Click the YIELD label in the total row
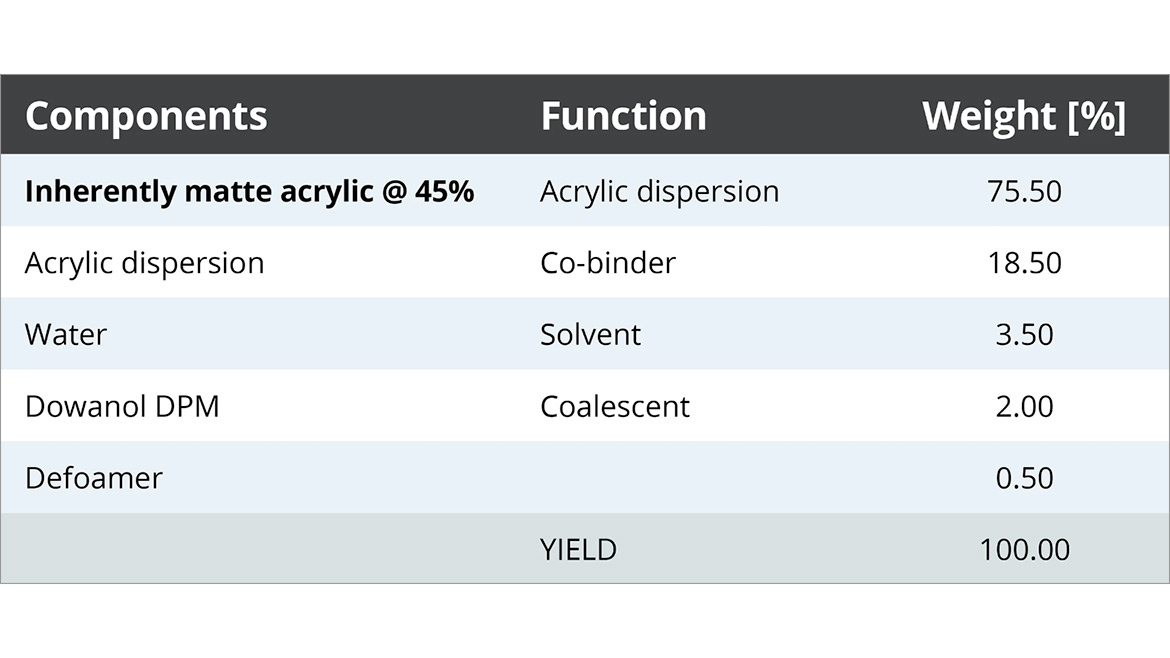Screen dimensions: 1170x658 pyautogui.click(x=578, y=549)
